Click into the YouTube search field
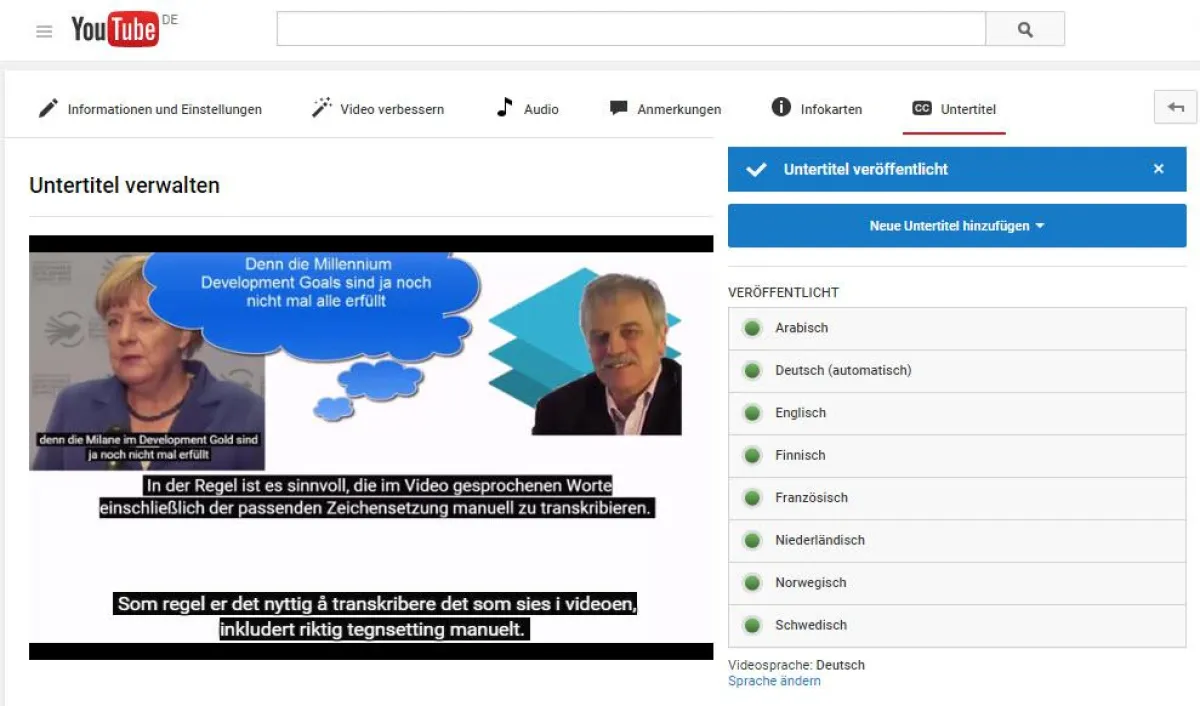Image resolution: width=1200 pixels, height=706 pixels. coord(630,30)
